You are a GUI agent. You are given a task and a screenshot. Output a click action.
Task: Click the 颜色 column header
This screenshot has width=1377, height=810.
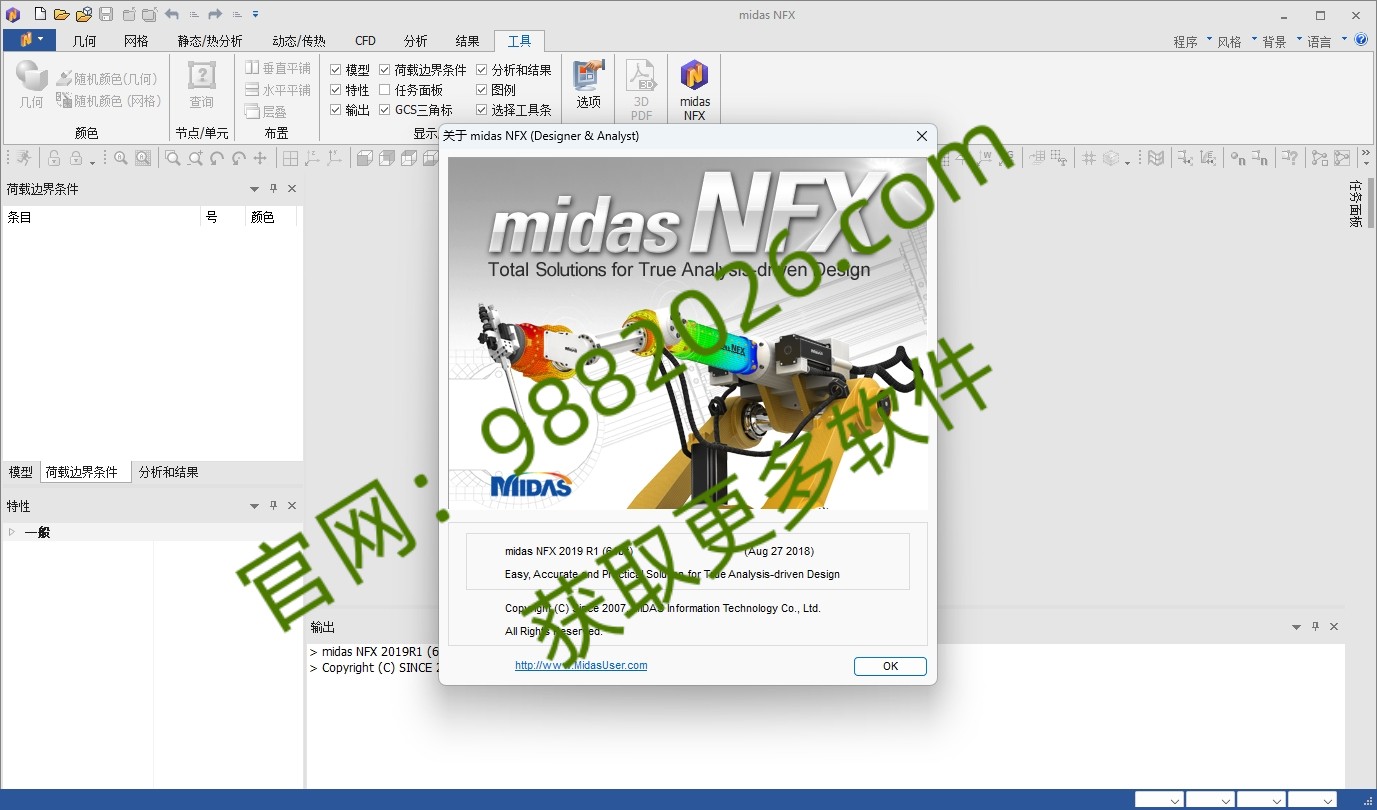(273, 217)
